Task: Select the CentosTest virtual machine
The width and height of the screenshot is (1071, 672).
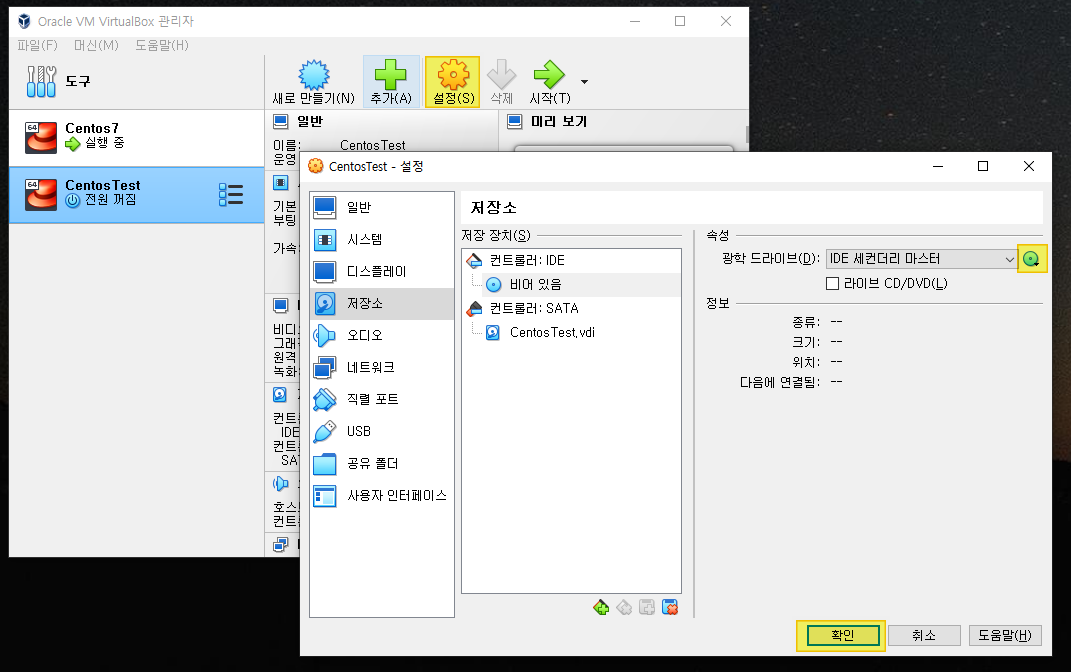Action: coord(137,195)
